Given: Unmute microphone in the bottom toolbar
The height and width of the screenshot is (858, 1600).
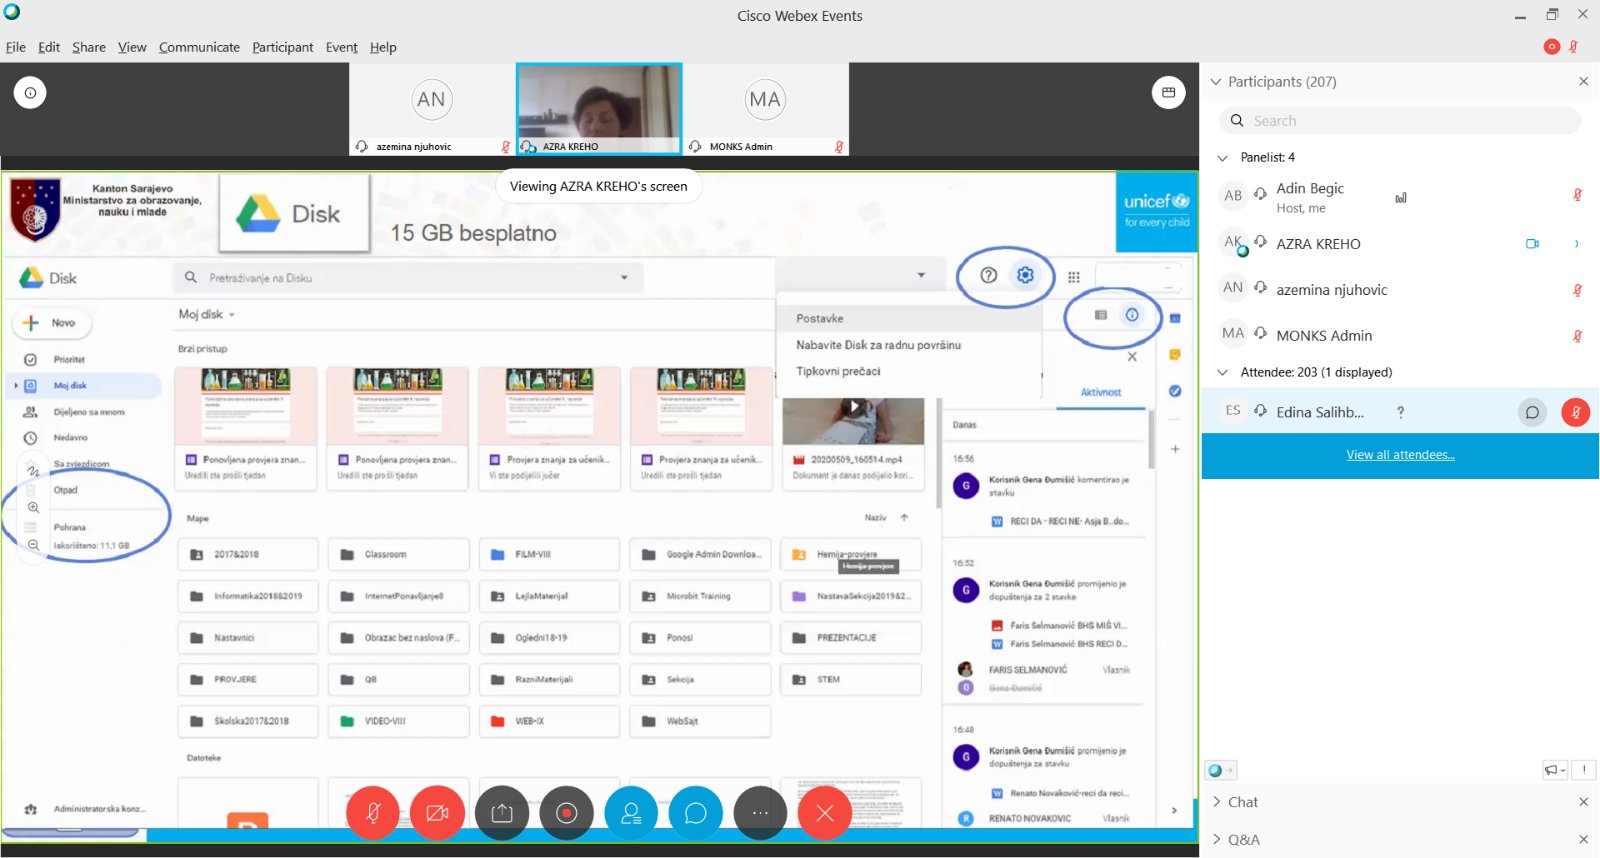Looking at the screenshot, I should point(373,813).
